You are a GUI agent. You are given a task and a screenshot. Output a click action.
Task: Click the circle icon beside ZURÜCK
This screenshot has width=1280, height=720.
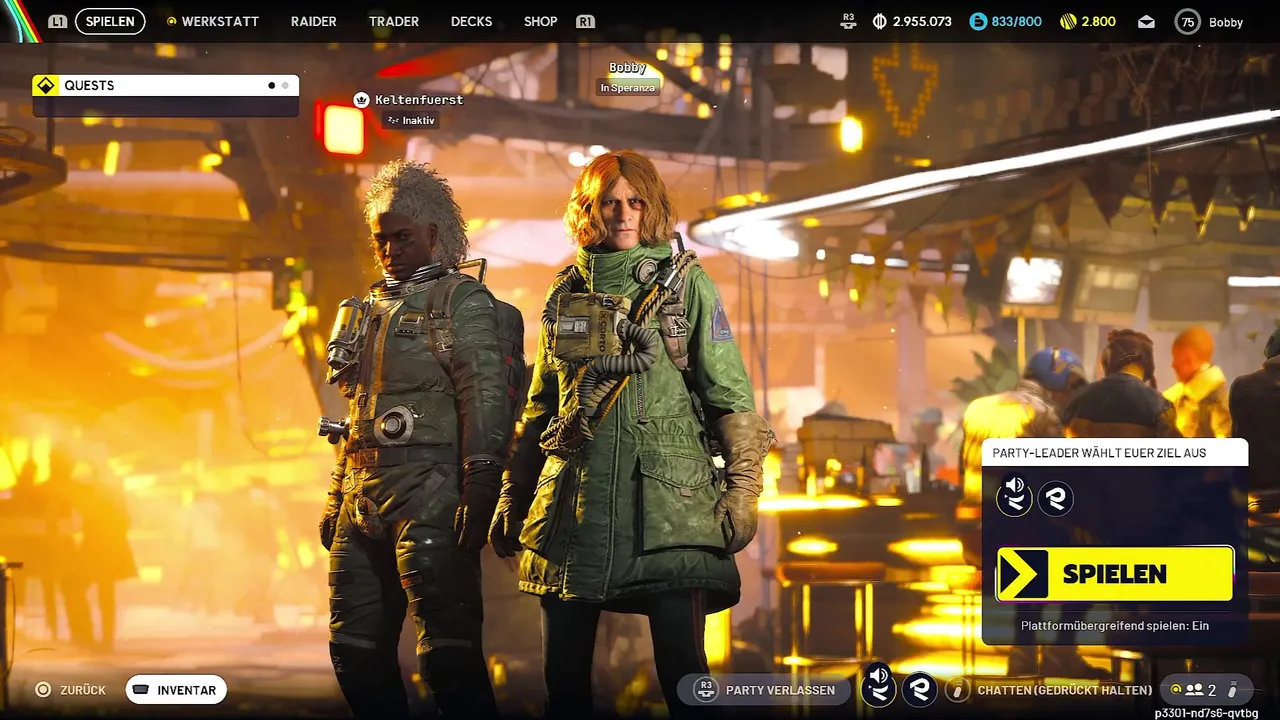[43, 690]
